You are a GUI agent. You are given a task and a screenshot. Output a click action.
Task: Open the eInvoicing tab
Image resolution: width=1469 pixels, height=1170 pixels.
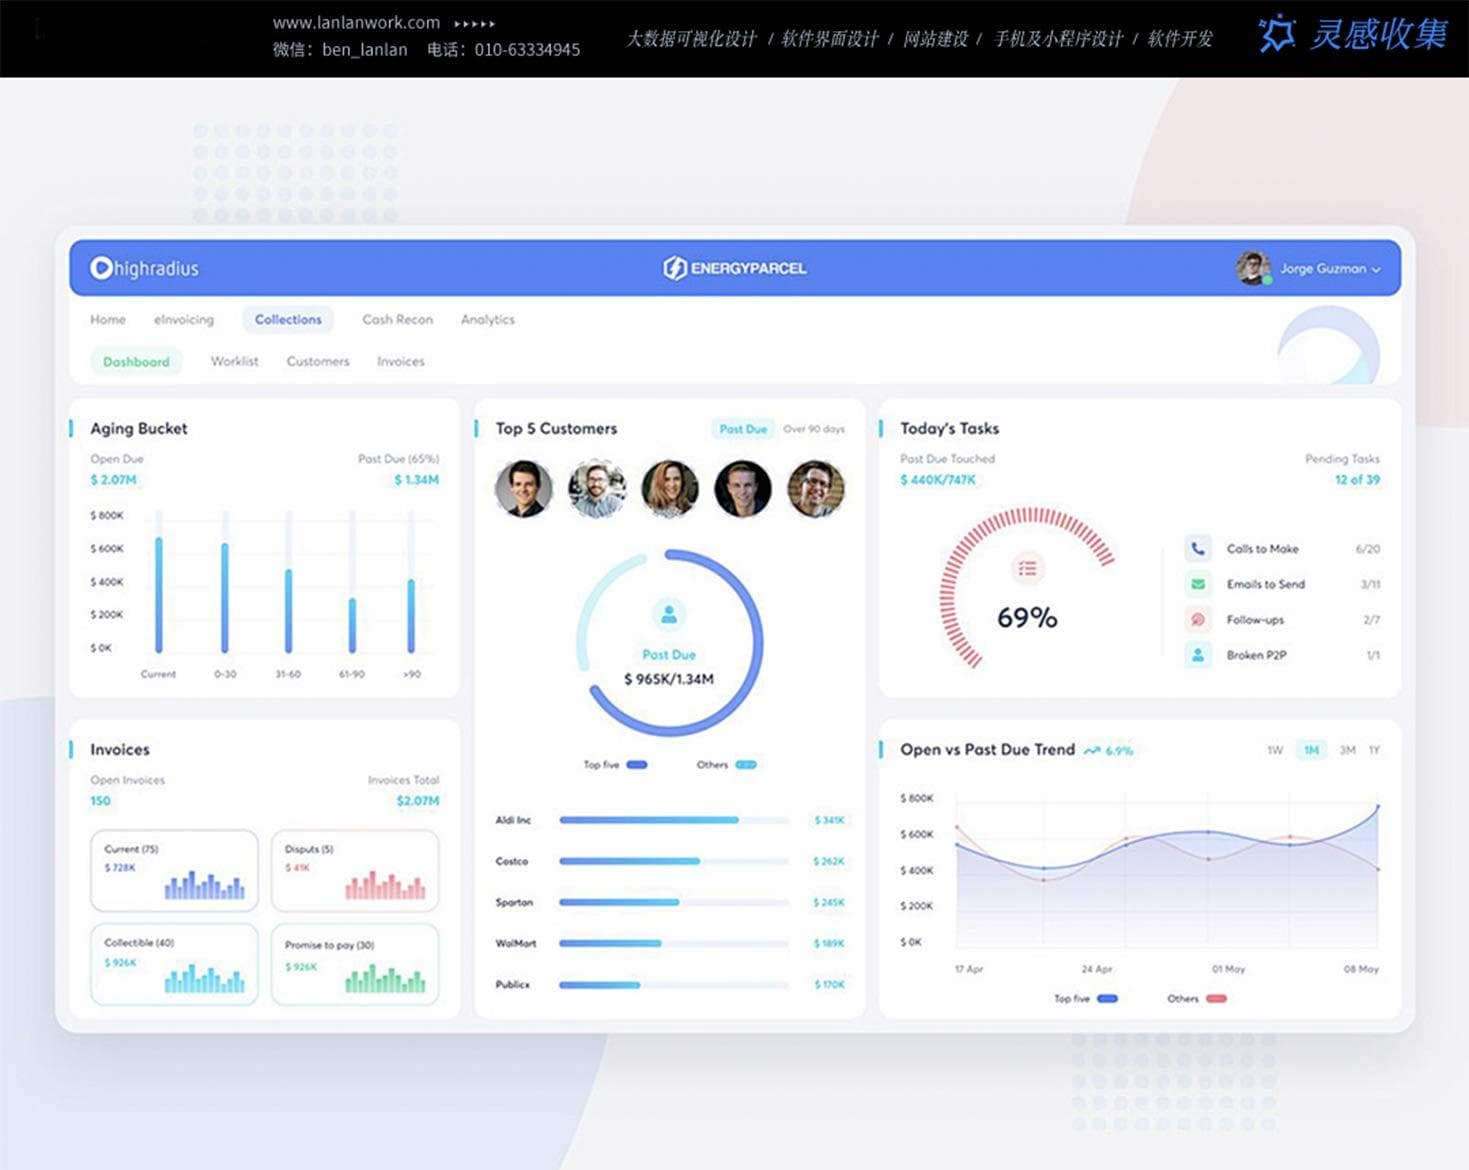(x=184, y=320)
